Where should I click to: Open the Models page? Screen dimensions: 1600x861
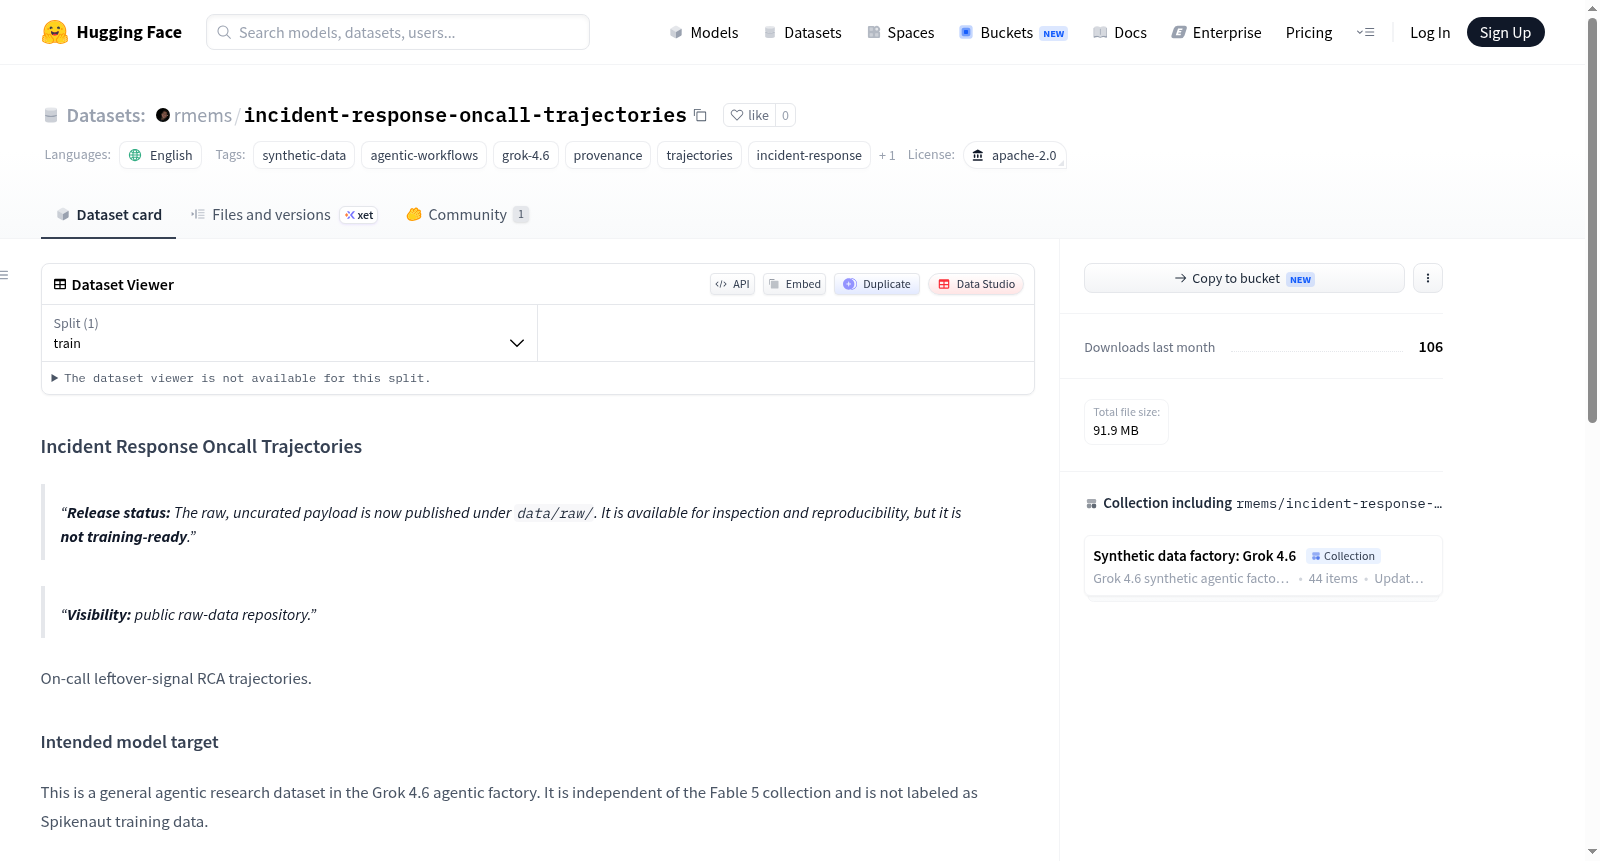[x=704, y=32]
